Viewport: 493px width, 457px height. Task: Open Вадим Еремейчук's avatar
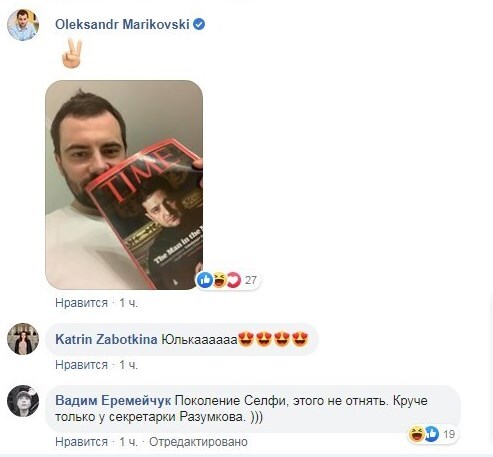23,401
